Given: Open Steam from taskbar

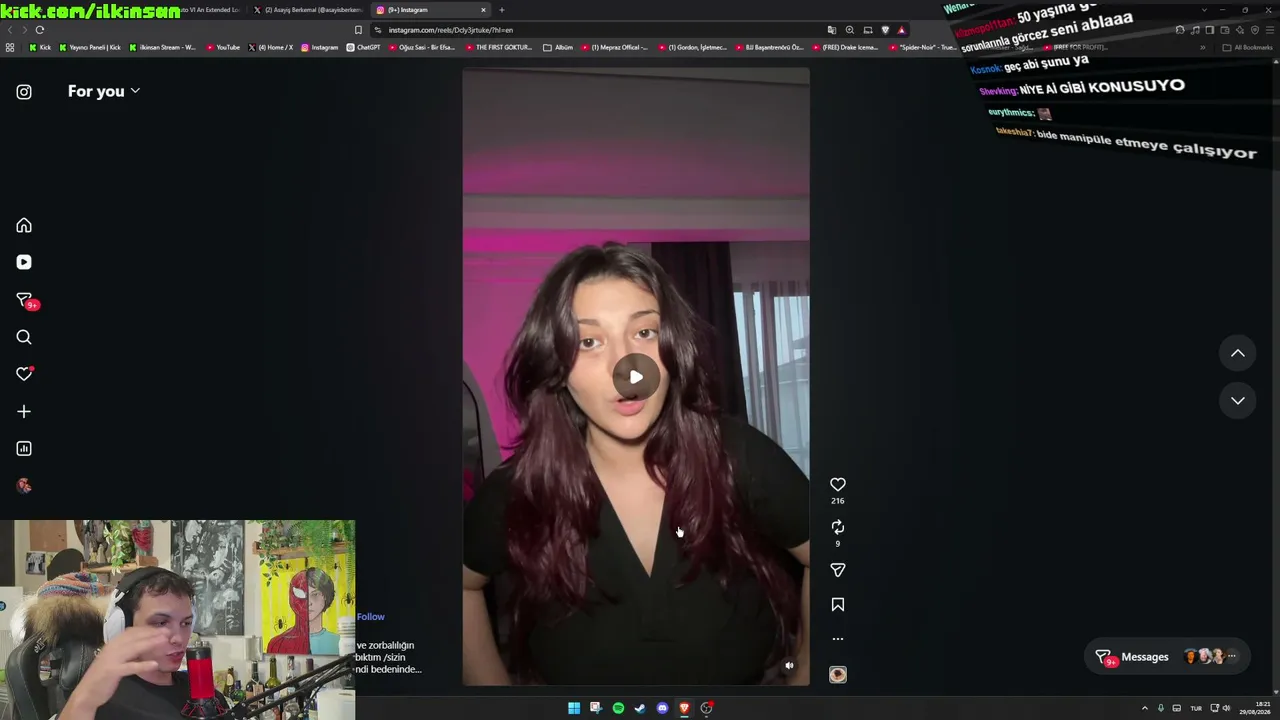Looking at the screenshot, I should tap(640, 708).
